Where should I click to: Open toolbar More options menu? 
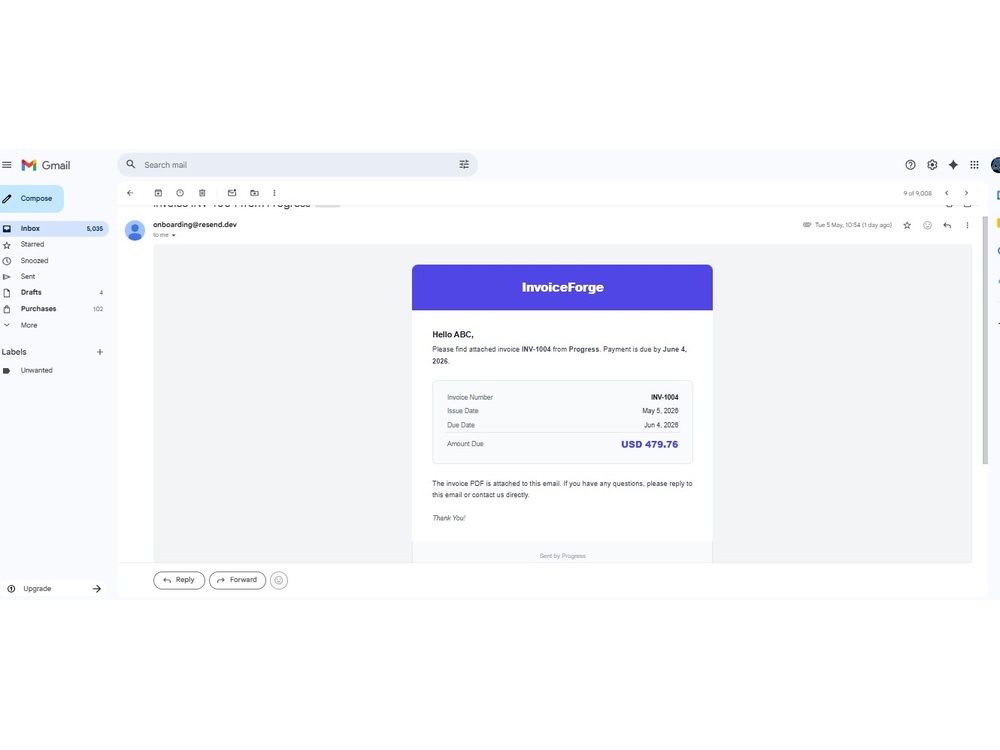click(274, 193)
